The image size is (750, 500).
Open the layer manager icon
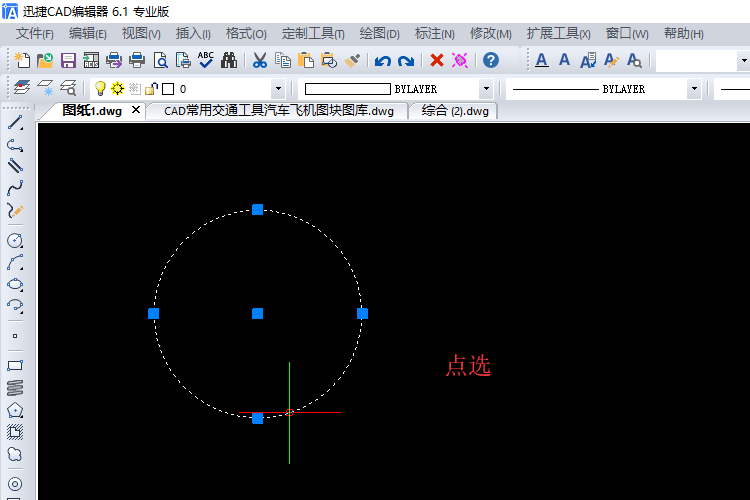pos(22,88)
